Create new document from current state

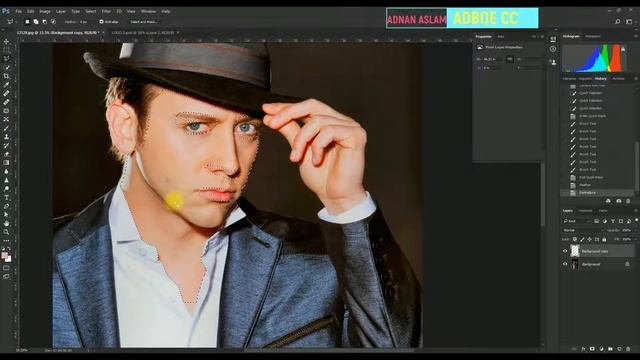click(x=608, y=201)
